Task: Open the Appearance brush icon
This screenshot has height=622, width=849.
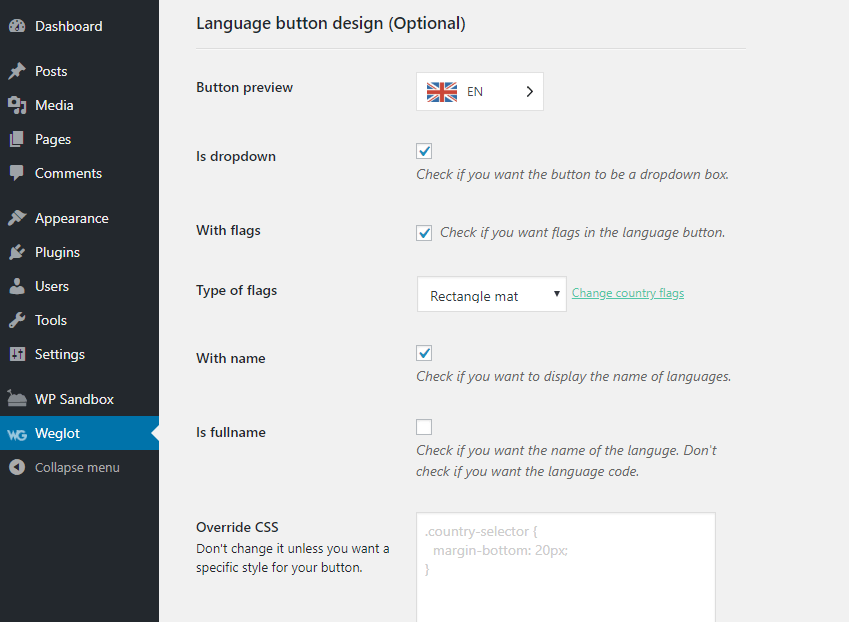Action: pyautogui.click(x=16, y=217)
